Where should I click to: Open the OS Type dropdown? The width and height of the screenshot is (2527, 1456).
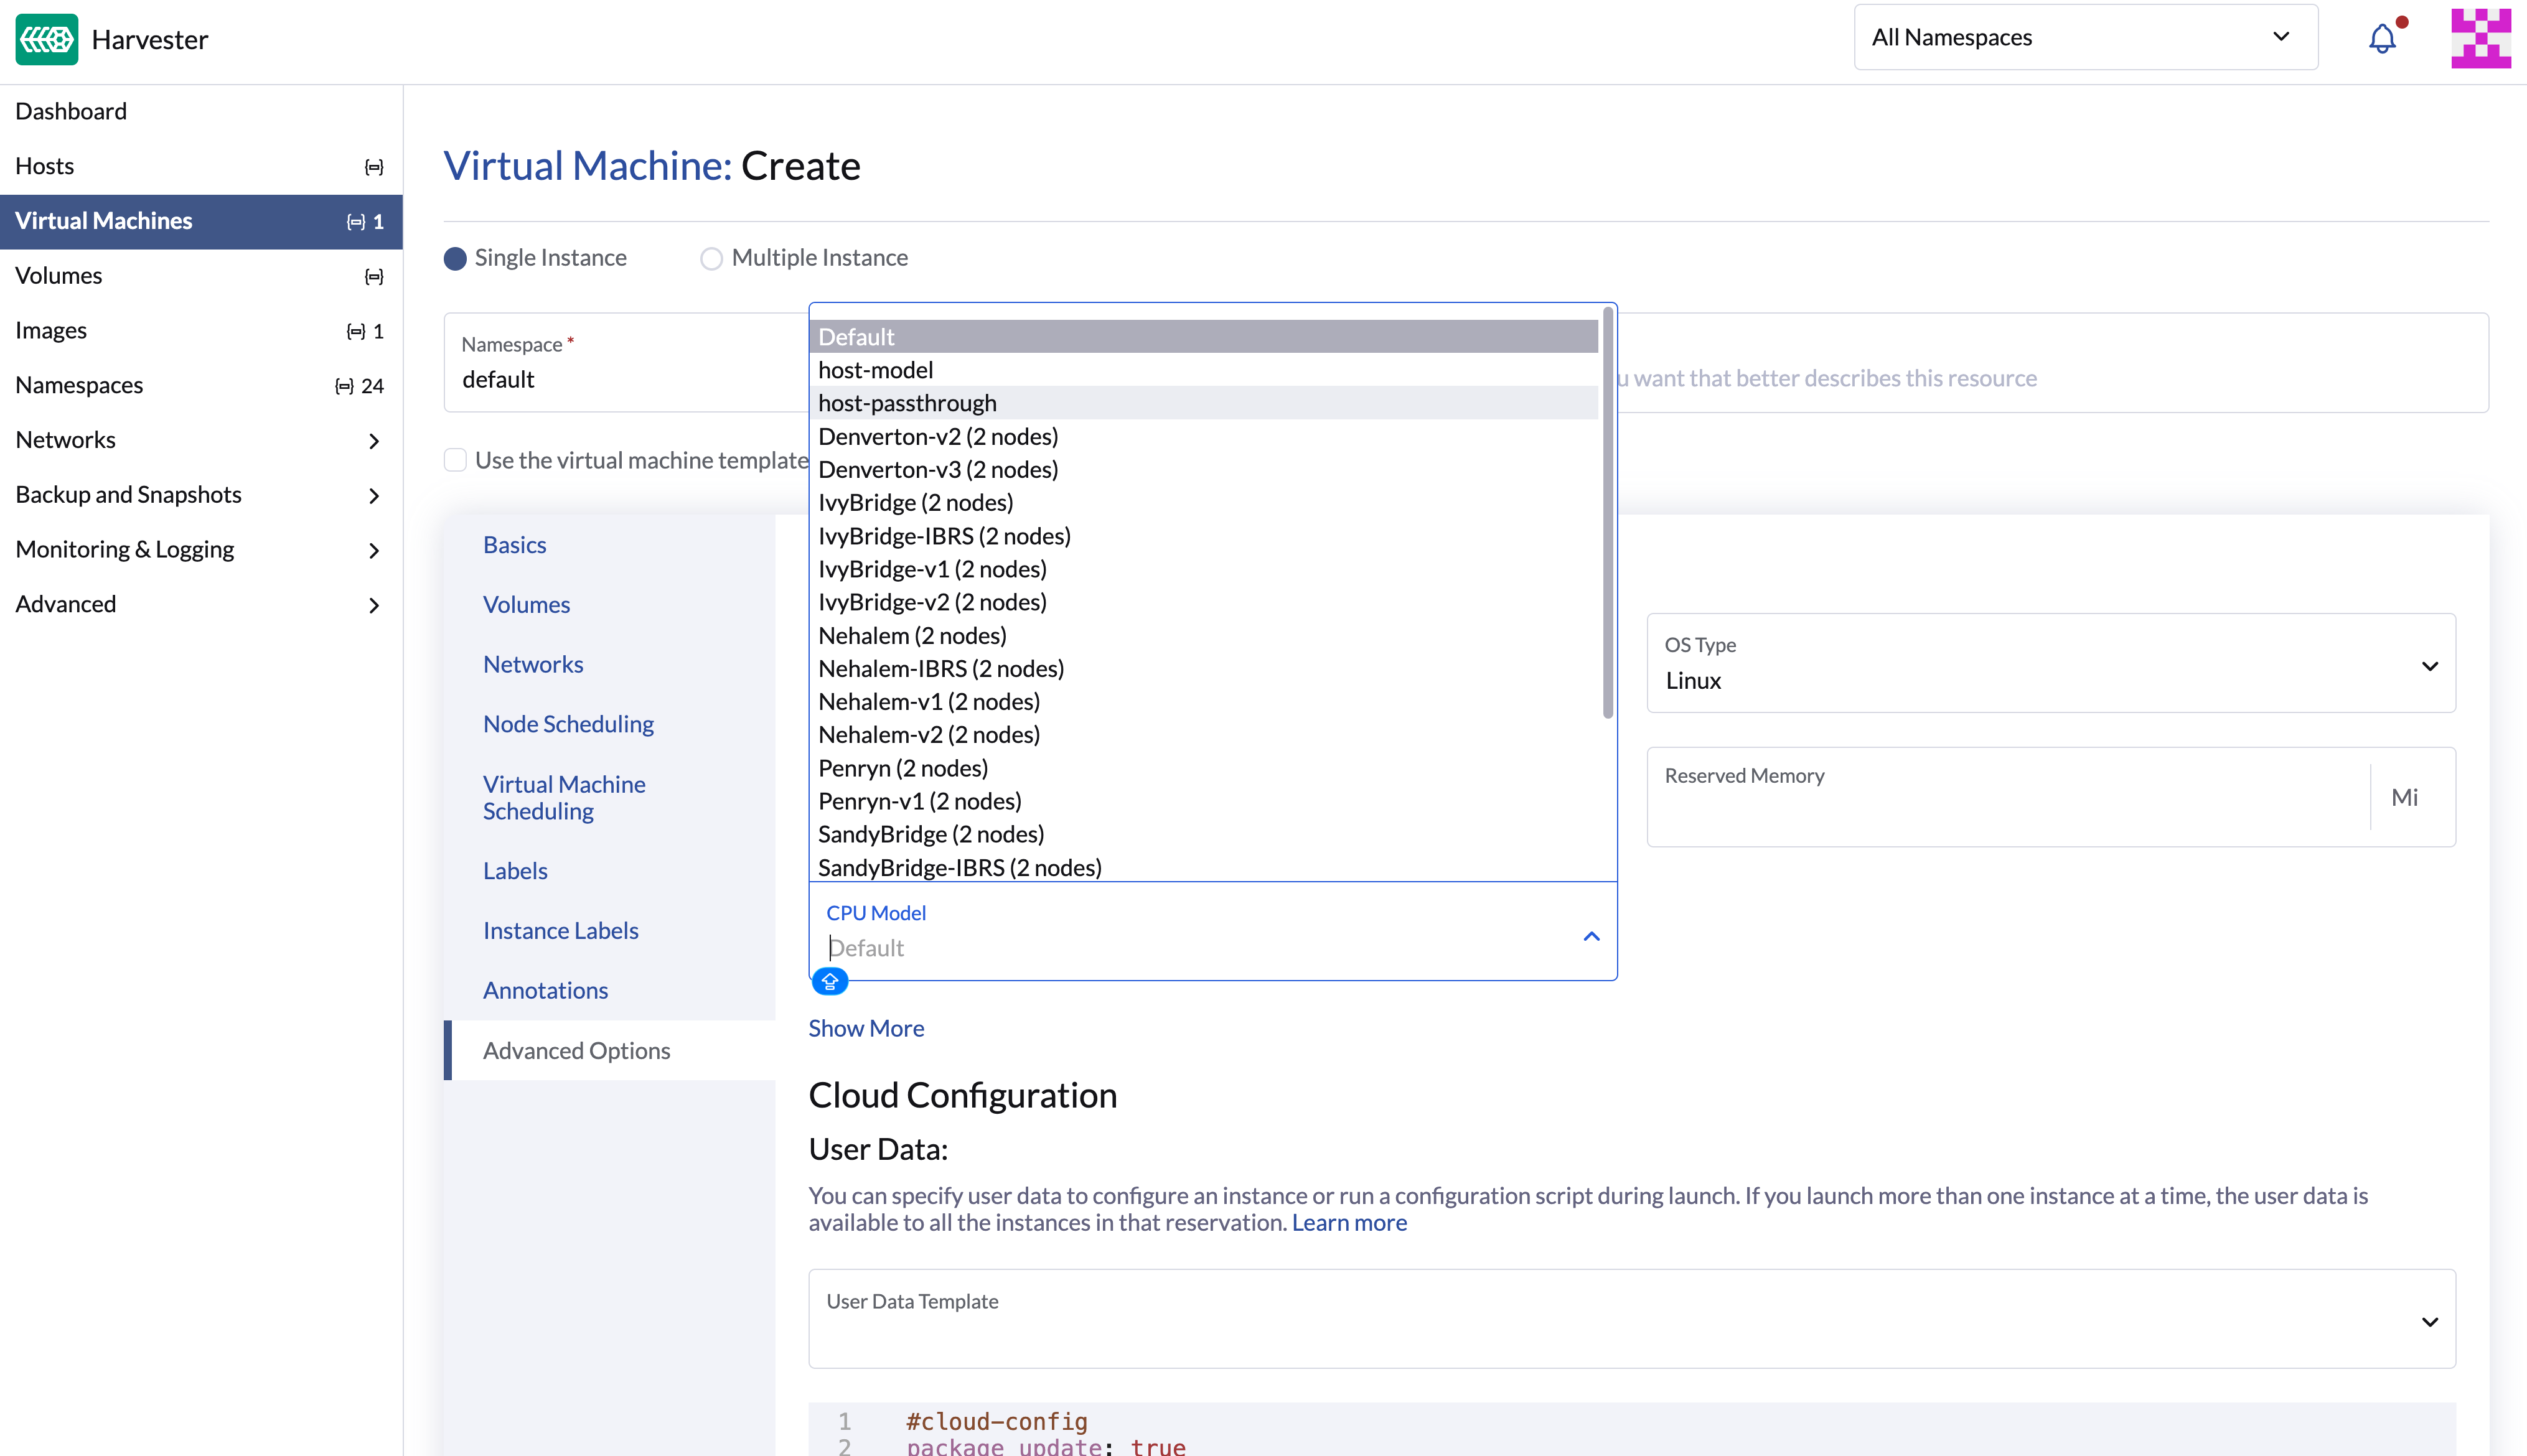pyautogui.click(x=2050, y=664)
